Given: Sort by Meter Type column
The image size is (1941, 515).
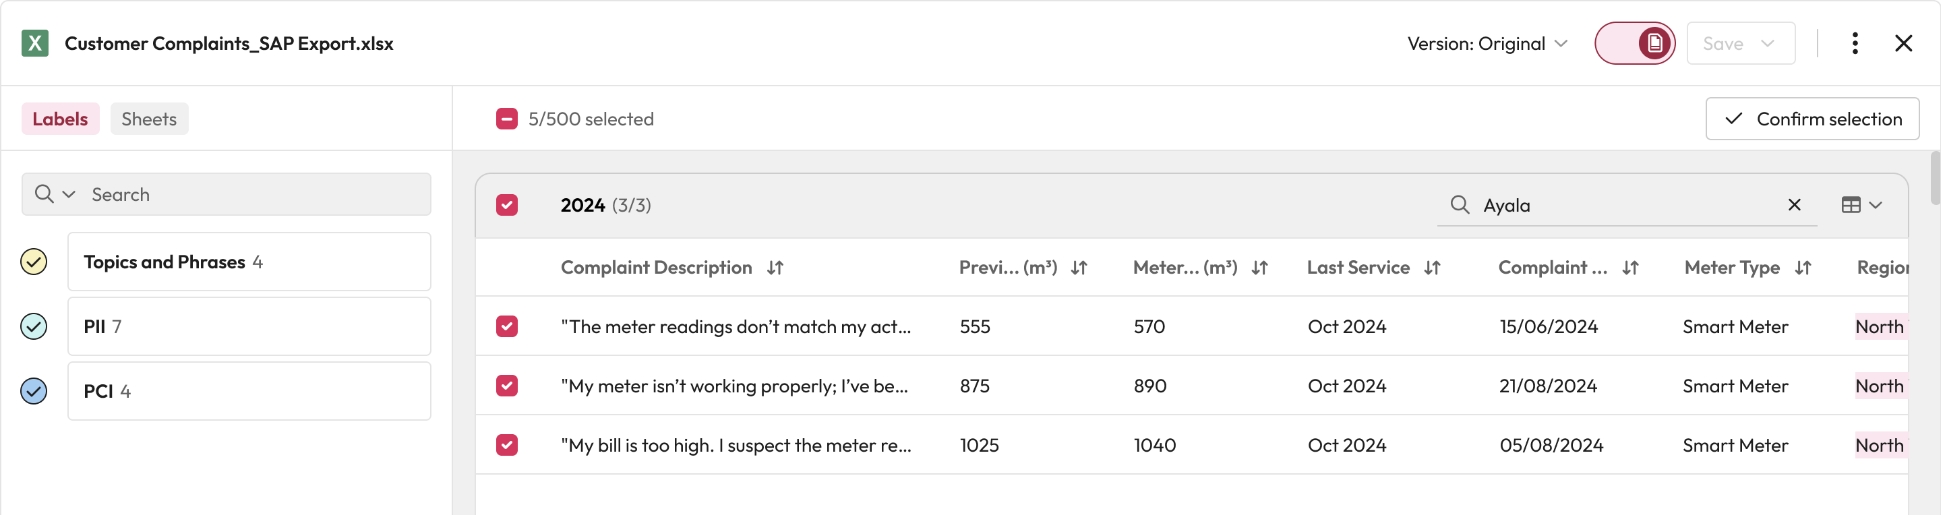Looking at the screenshot, I should tap(1803, 268).
